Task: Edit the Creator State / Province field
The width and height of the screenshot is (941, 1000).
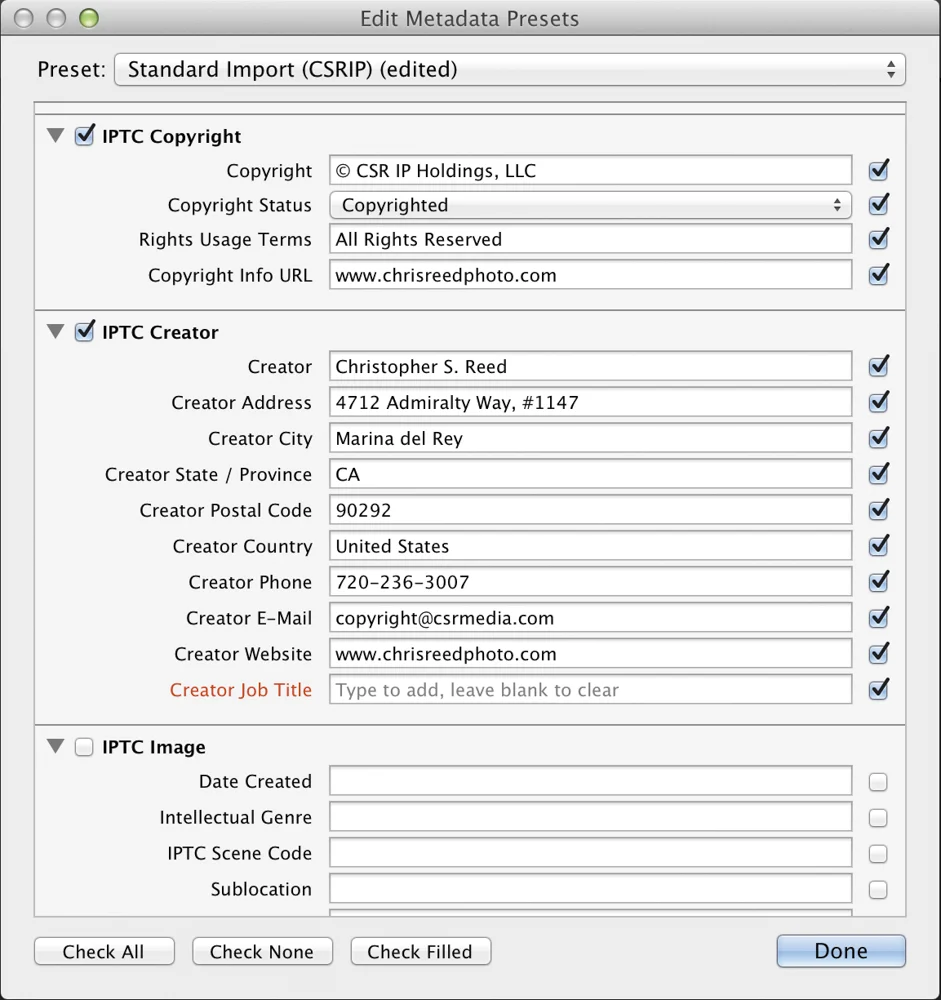Action: [x=590, y=474]
